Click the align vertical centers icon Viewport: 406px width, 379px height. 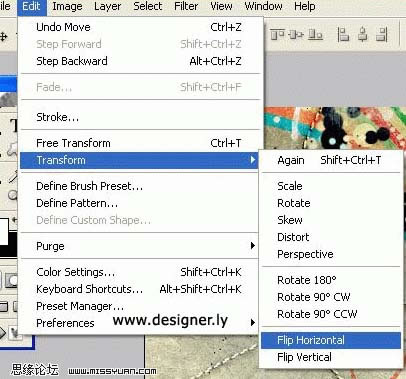click(296, 34)
